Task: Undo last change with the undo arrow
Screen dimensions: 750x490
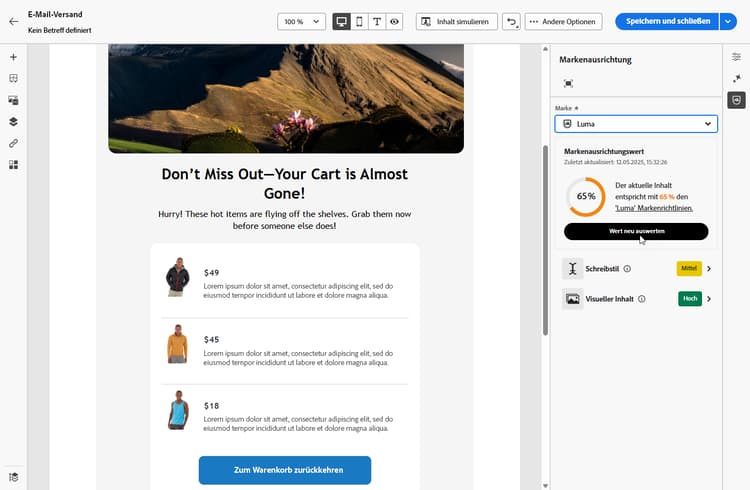Action: click(x=511, y=22)
